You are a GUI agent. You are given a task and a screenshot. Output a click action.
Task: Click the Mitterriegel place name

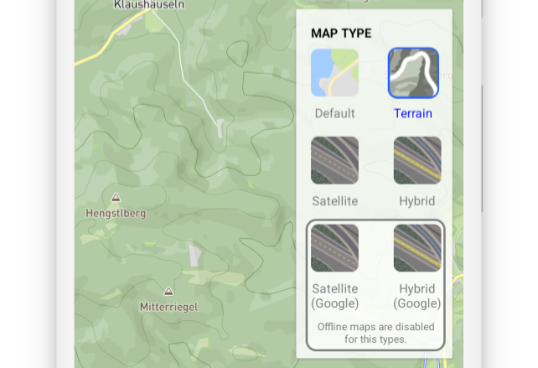[x=169, y=307]
